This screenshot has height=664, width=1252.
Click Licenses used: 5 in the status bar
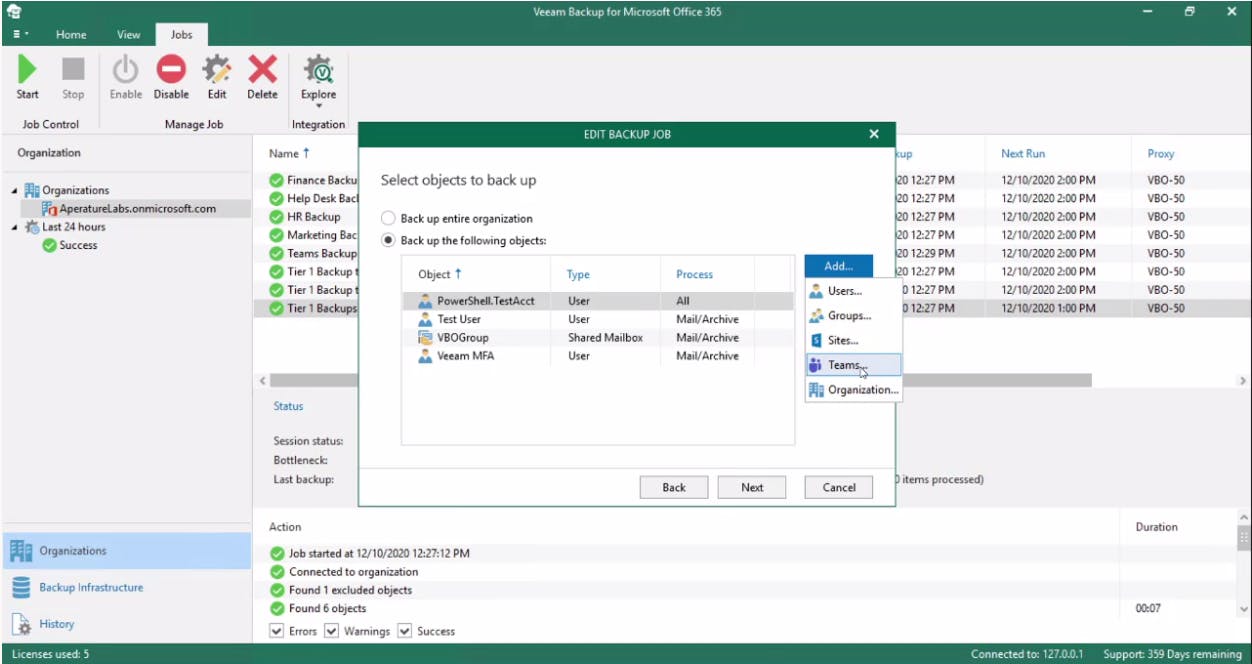(50, 654)
